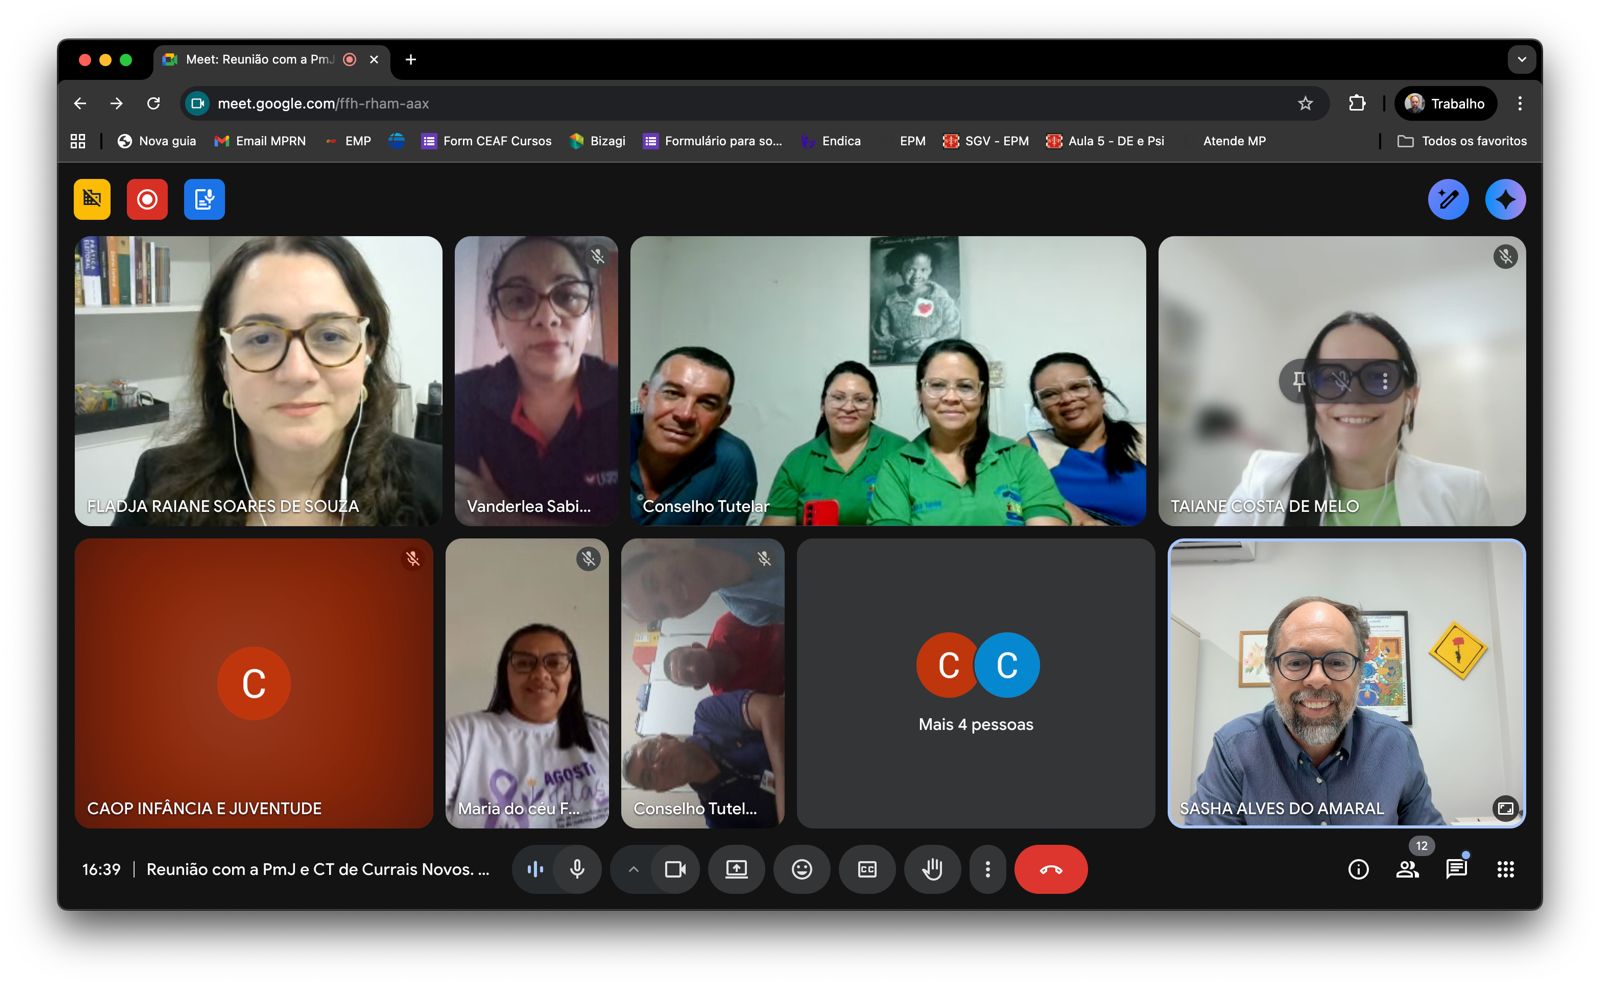1600x986 pixels.
Task: Toggle closed captions on
Action: point(867,869)
